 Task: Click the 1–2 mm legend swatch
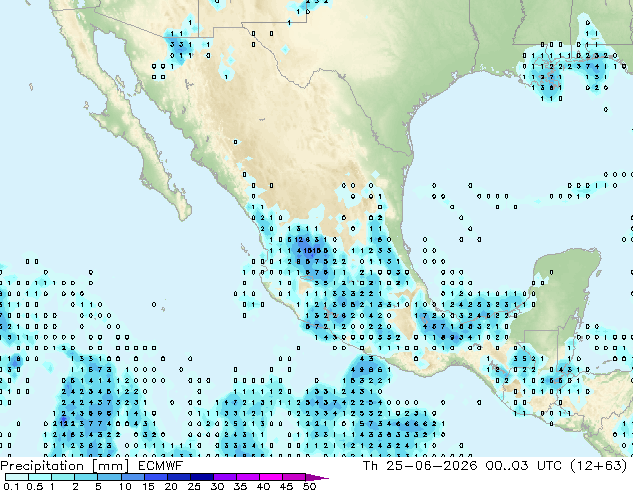[x=63, y=477]
